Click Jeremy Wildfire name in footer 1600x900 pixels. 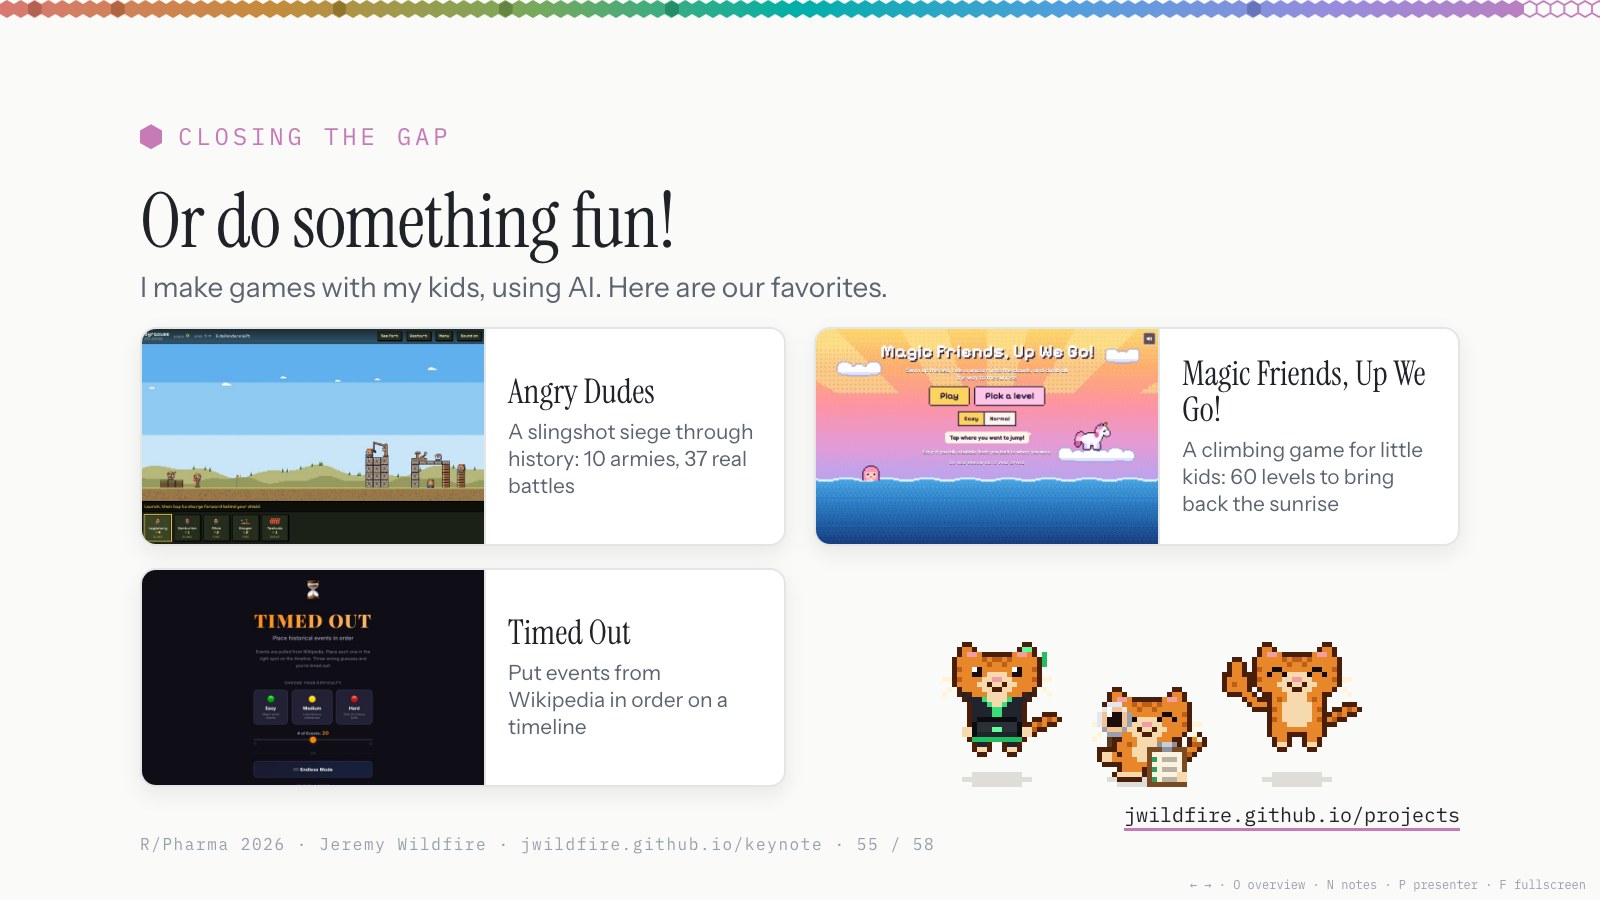point(402,844)
